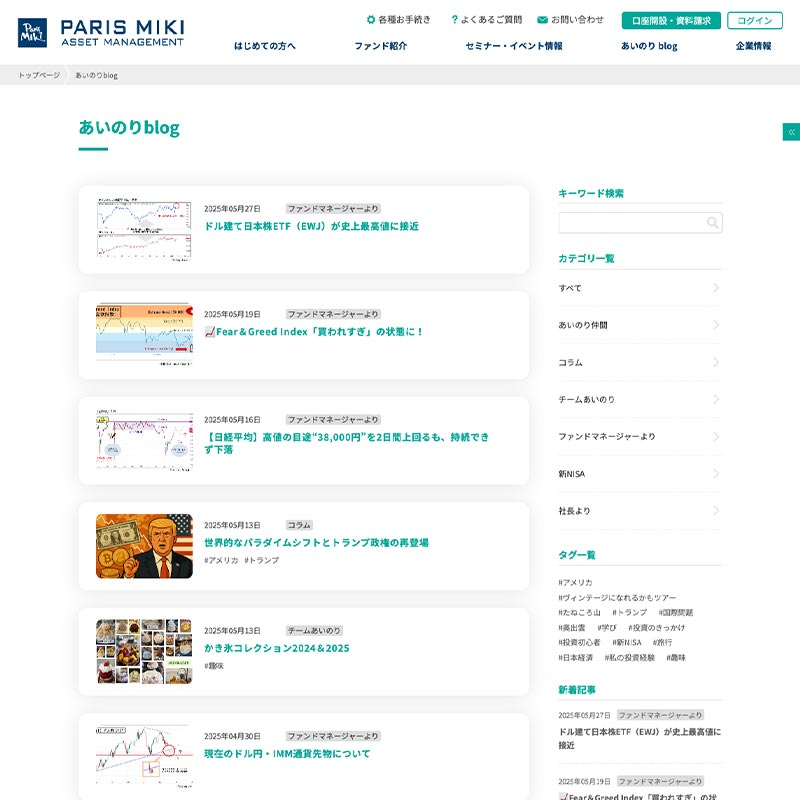The width and height of the screenshot is (800, 800).
Task: Open ファンド紹介 menu
Action: (x=381, y=46)
